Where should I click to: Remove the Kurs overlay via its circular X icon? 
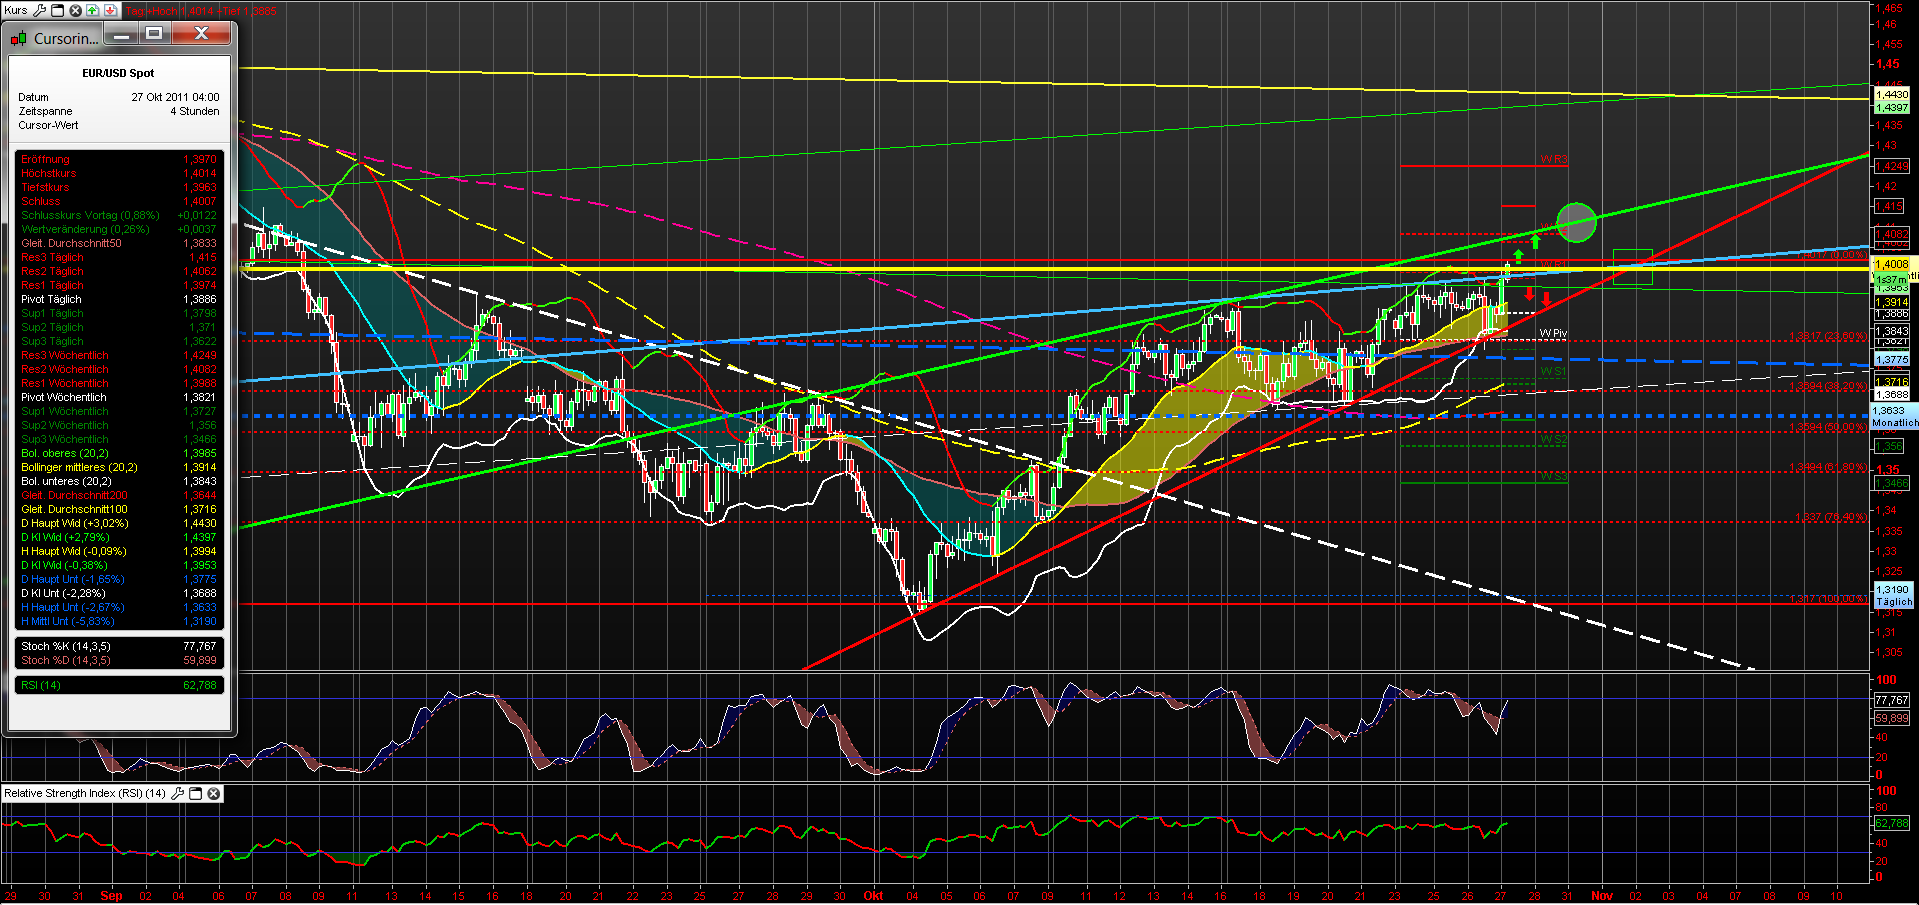pos(75,11)
